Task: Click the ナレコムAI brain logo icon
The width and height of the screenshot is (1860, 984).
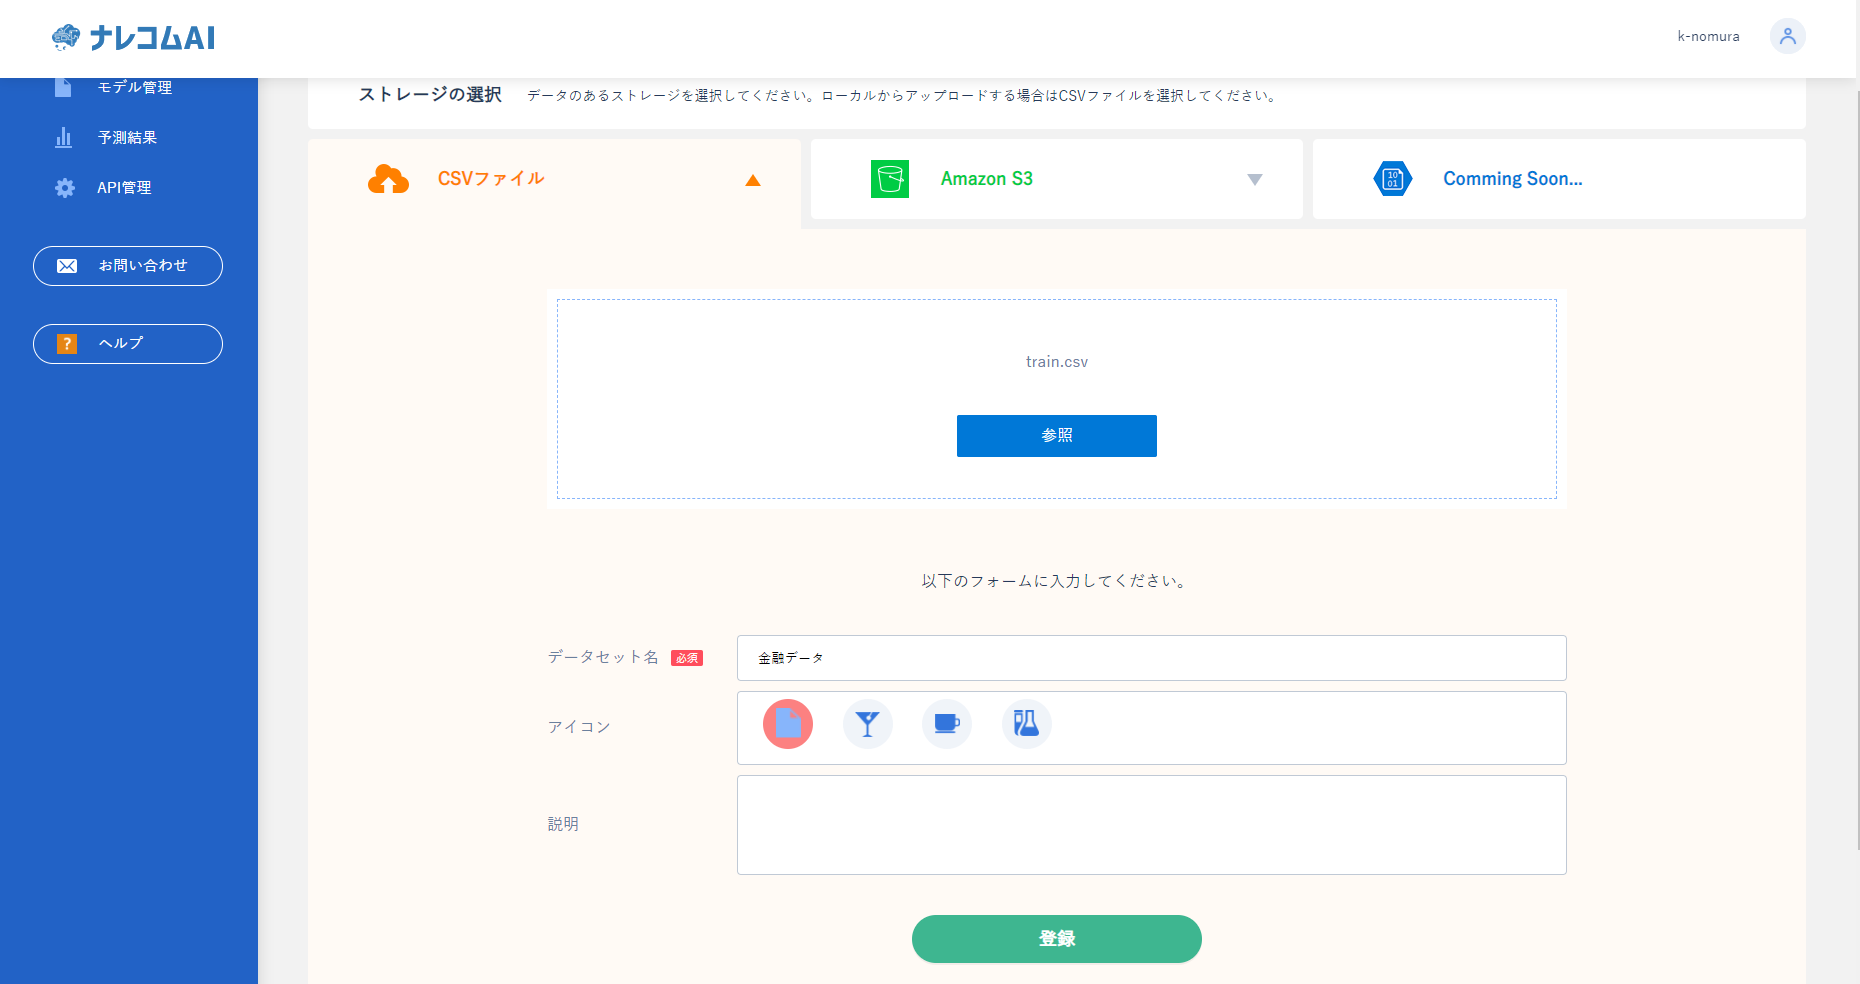Action: click(66, 38)
